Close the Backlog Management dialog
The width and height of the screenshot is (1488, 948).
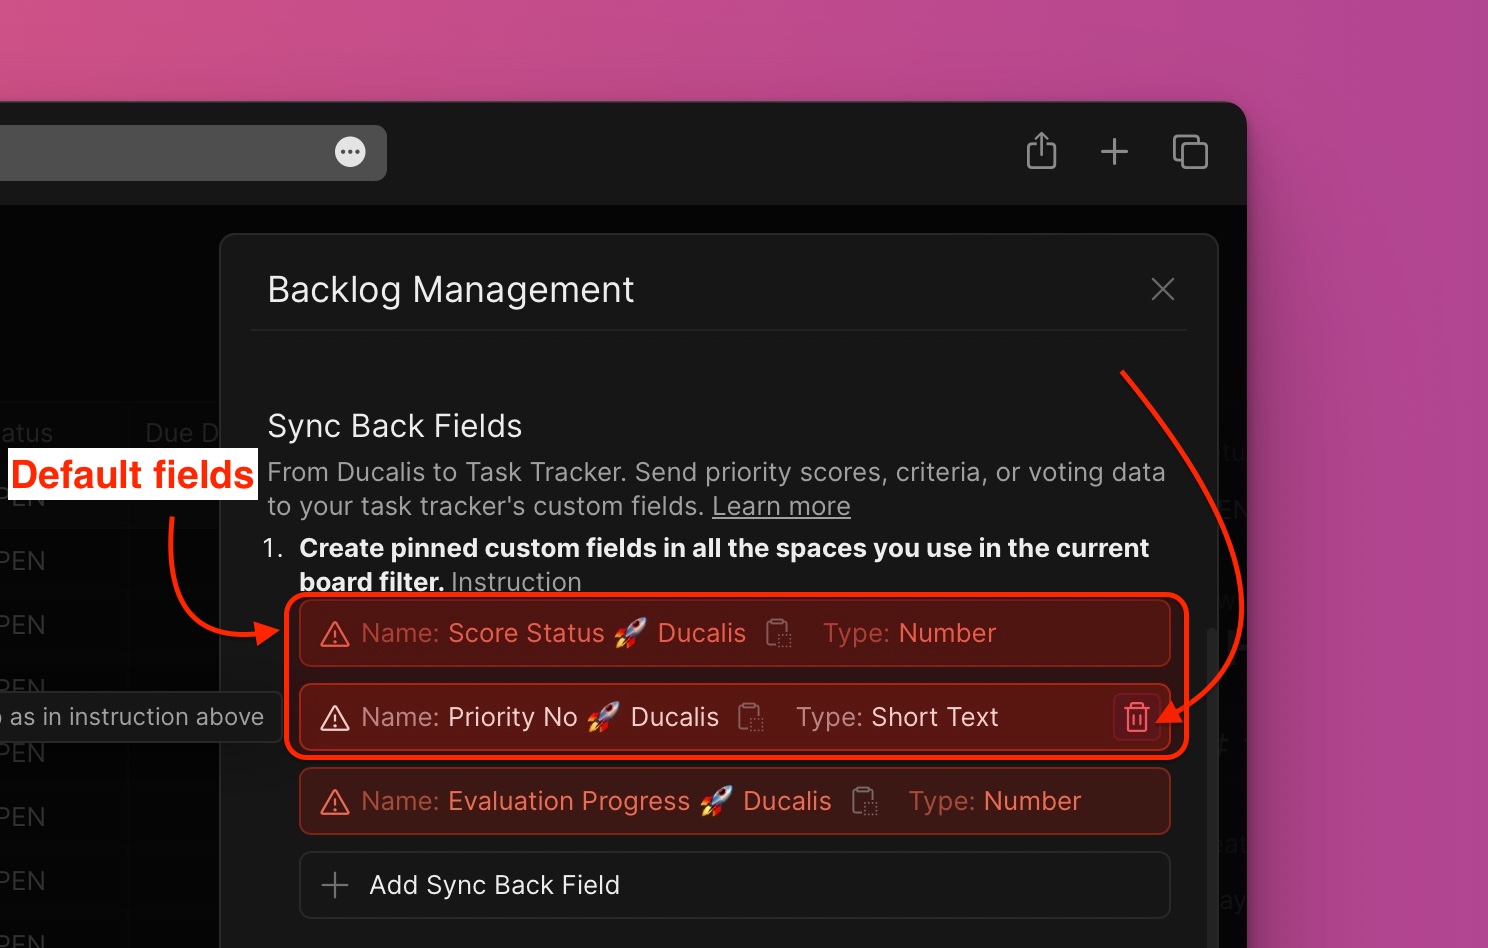(1162, 289)
